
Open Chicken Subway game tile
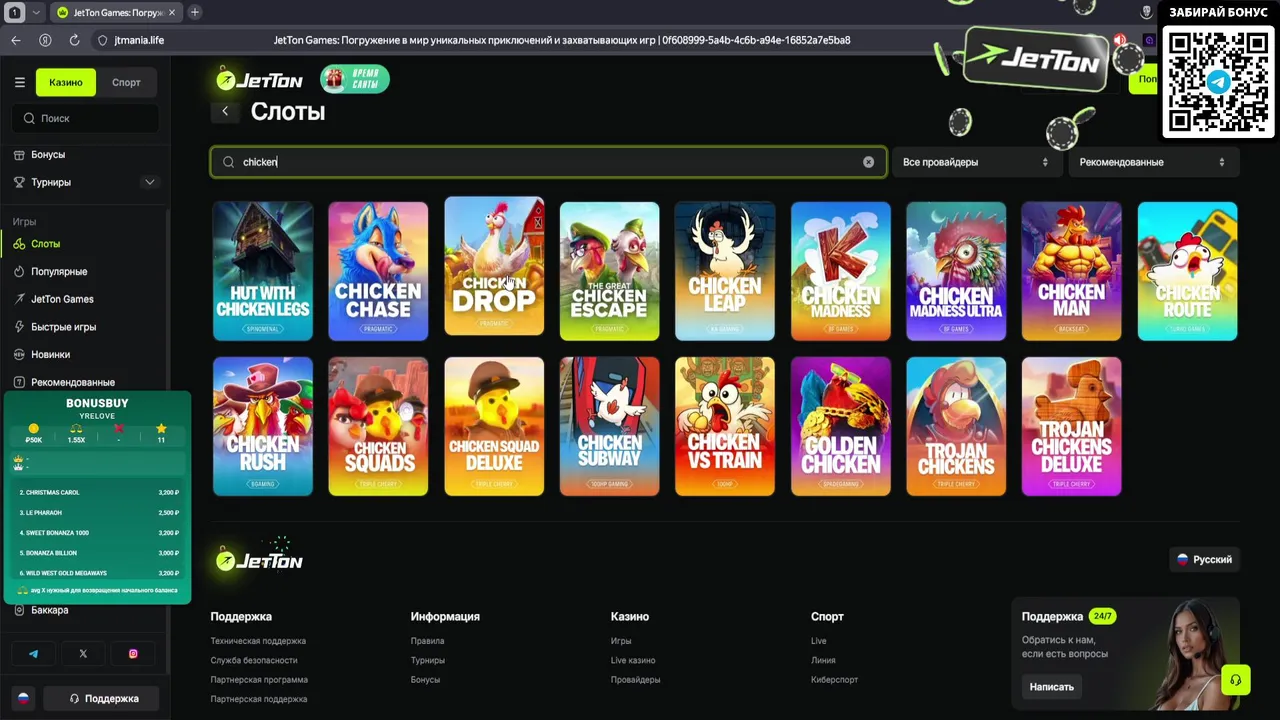609,426
